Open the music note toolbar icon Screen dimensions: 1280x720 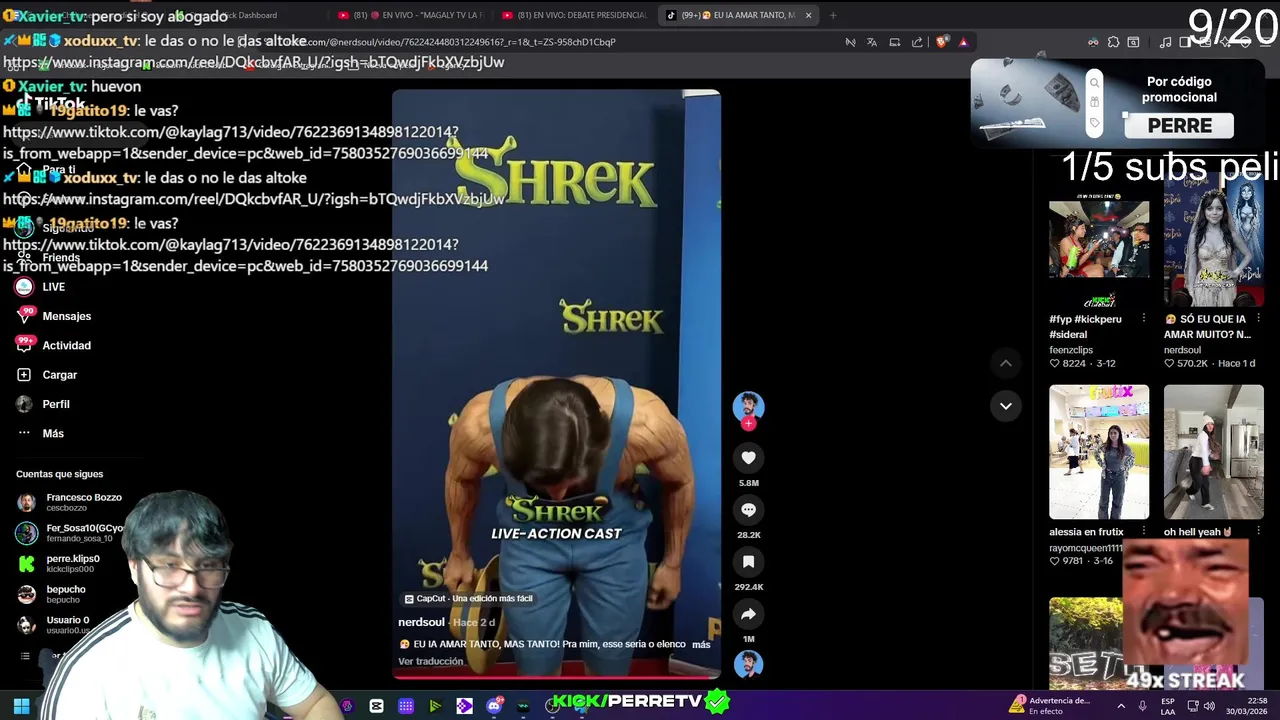coord(1165,42)
